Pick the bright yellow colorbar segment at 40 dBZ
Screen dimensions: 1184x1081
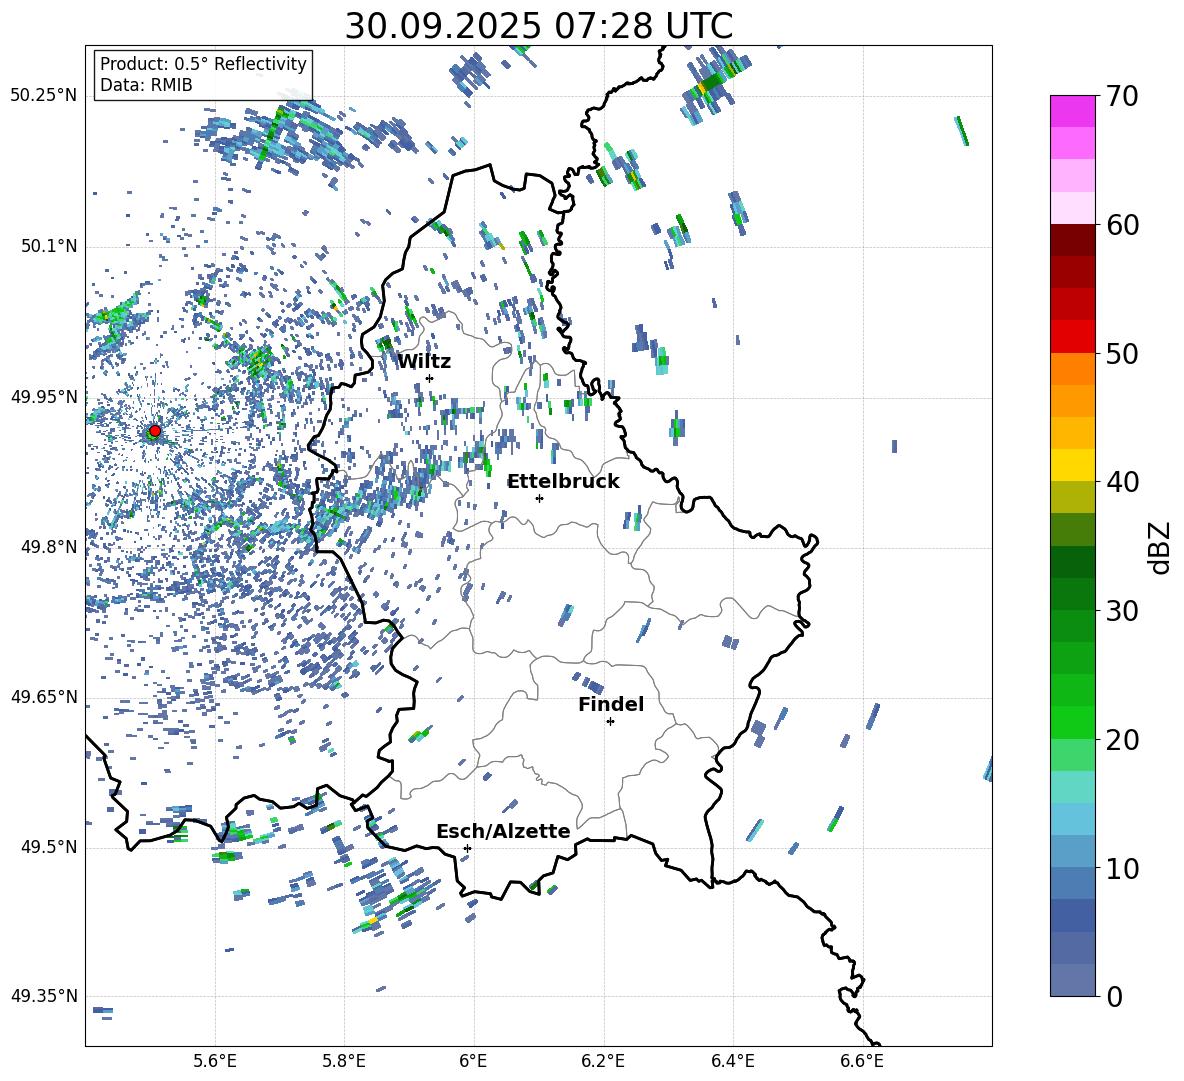[1073, 465]
